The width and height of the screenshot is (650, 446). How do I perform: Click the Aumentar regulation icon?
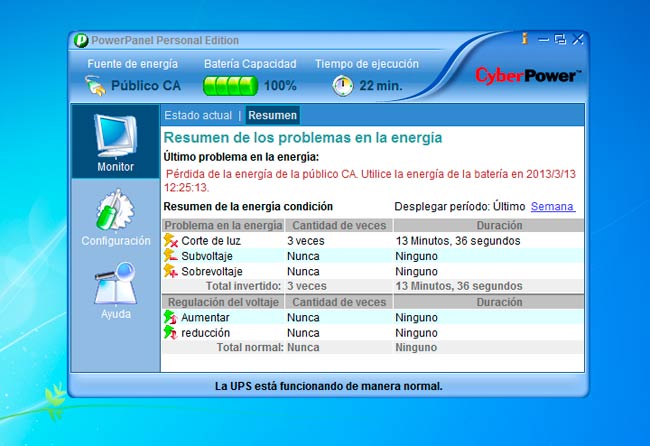tap(170, 317)
